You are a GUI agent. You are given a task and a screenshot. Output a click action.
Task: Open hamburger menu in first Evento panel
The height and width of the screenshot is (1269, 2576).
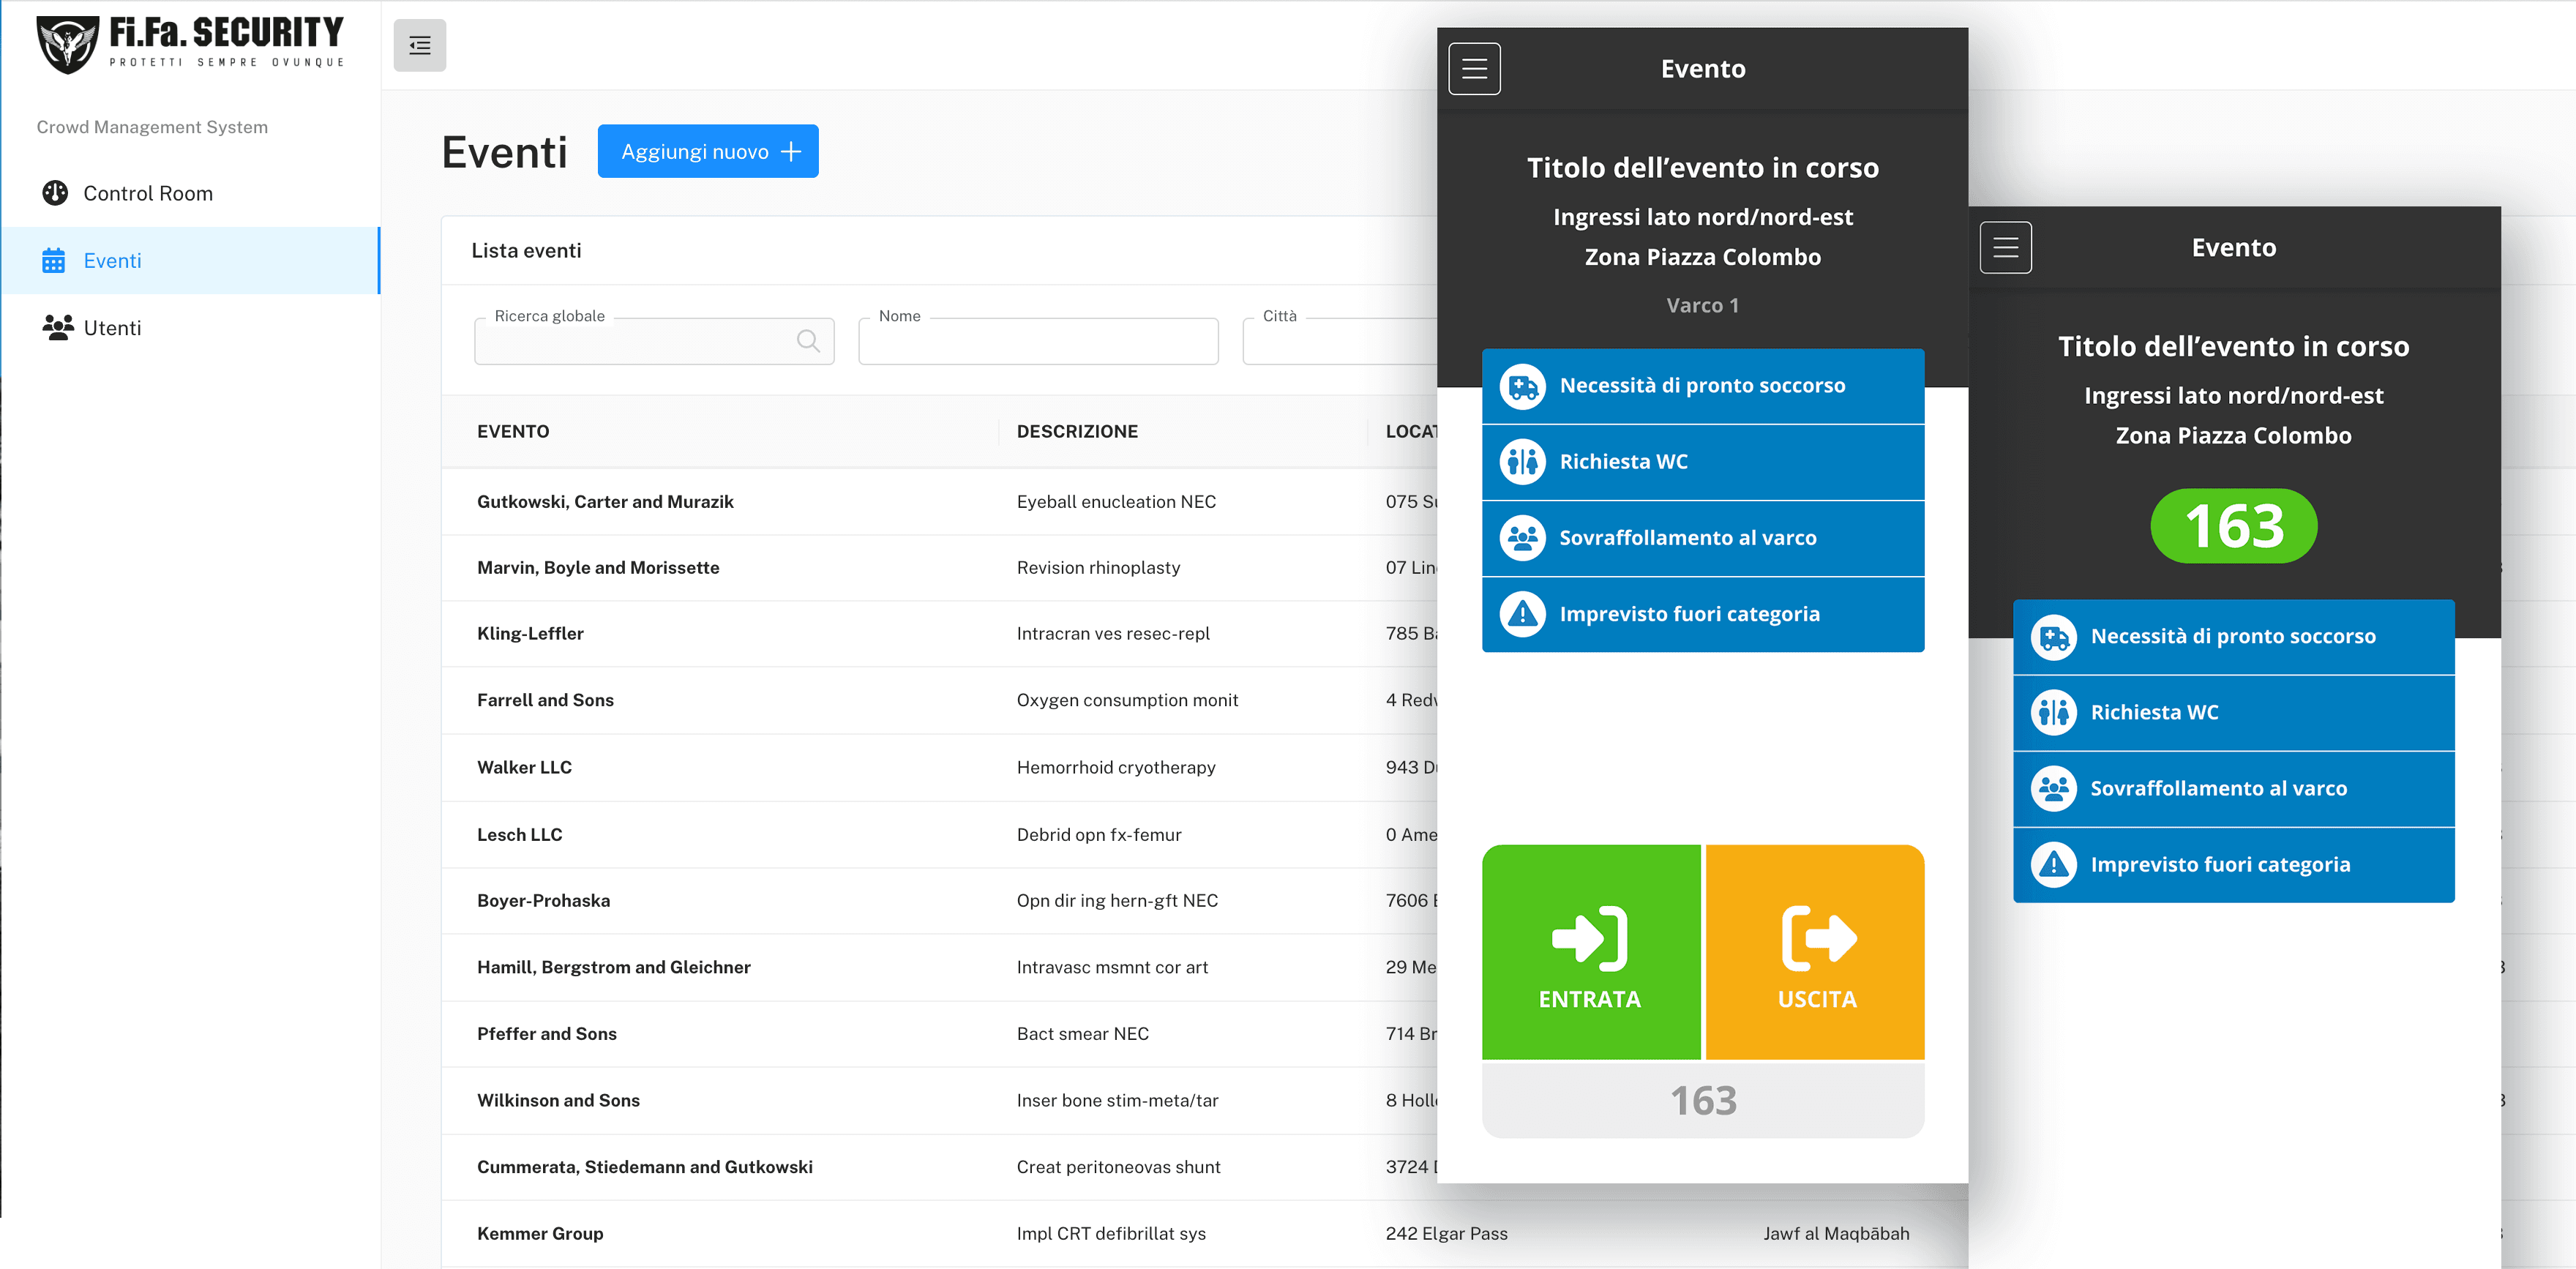pos(1474,68)
